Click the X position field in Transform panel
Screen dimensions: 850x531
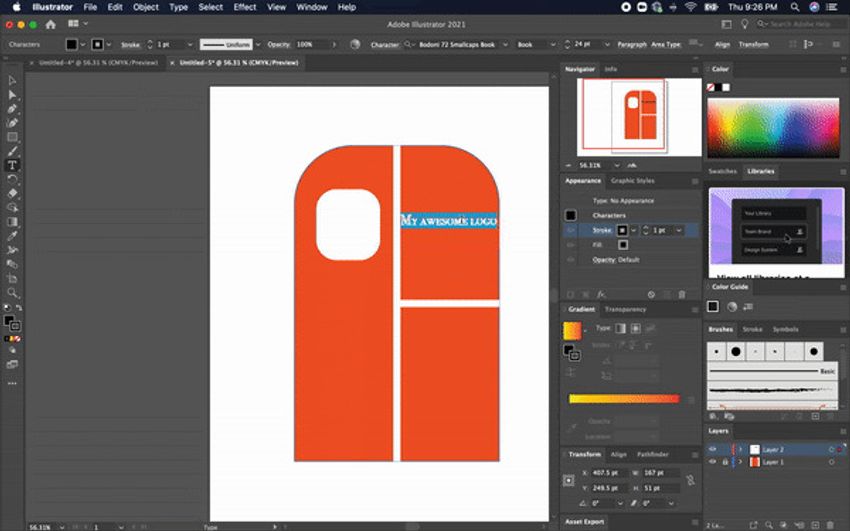click(x=609, y=473)
